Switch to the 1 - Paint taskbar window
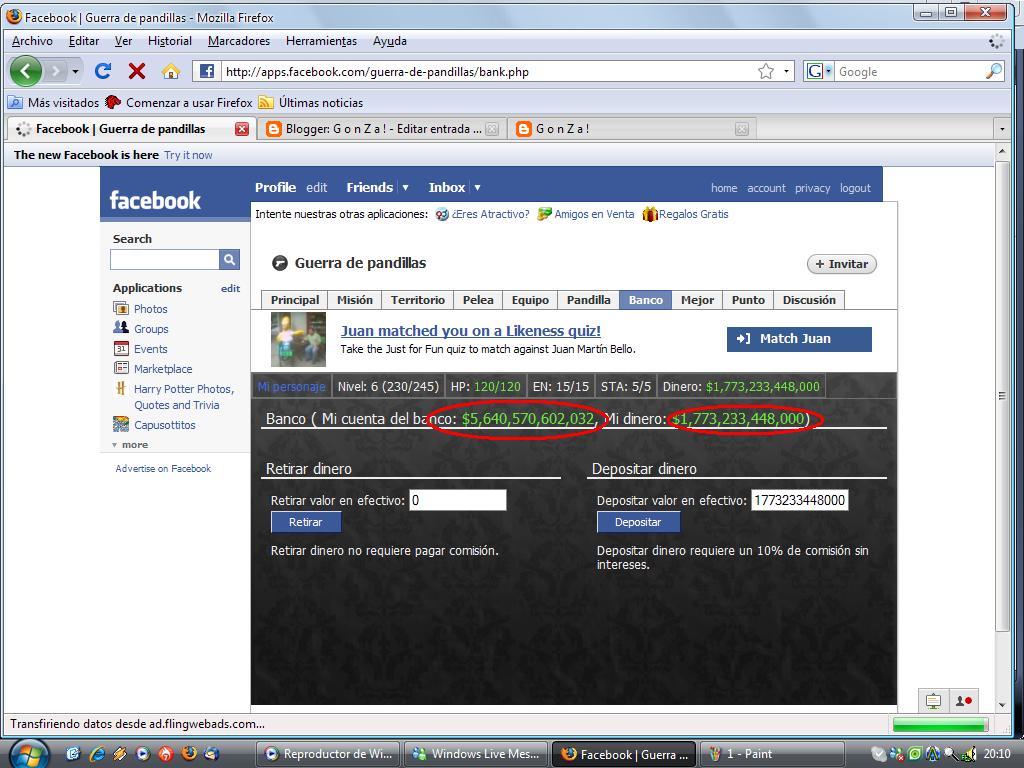 (771, 754)
